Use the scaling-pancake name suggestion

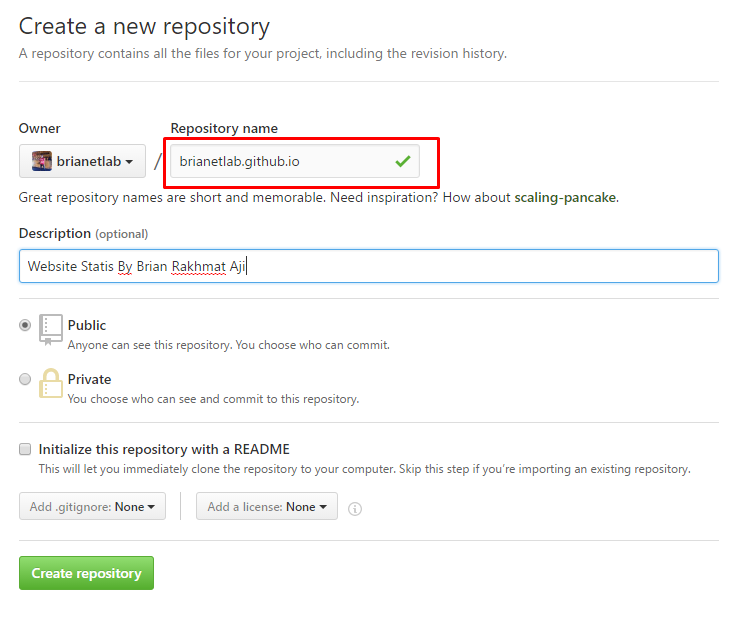point(565,198)
